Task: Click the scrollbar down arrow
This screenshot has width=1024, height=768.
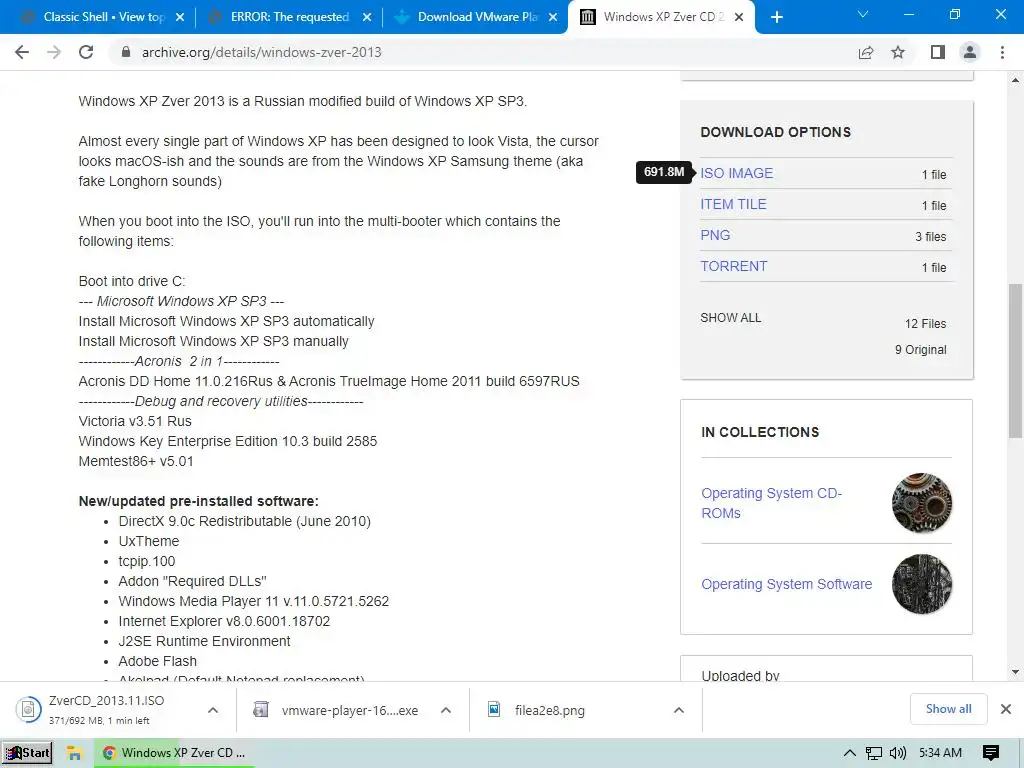Action: pos(1015,672)
